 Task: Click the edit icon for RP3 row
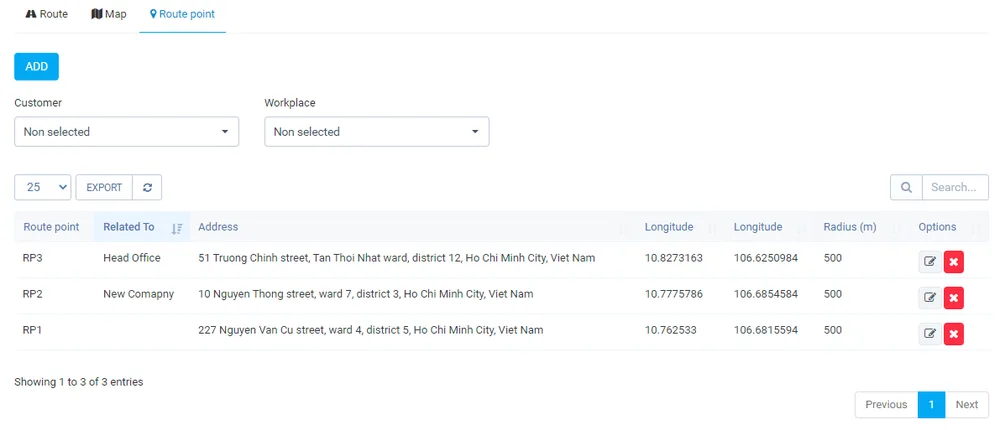pos(930,262)
